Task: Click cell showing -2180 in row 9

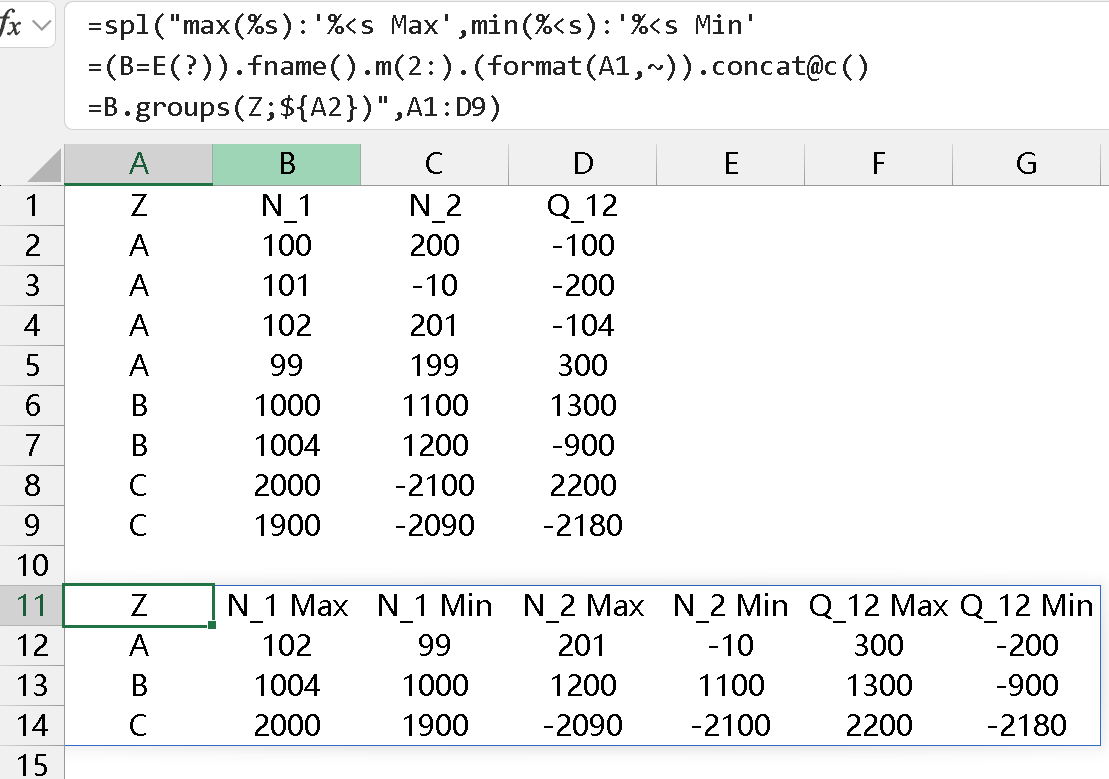Action: [583, 525]
